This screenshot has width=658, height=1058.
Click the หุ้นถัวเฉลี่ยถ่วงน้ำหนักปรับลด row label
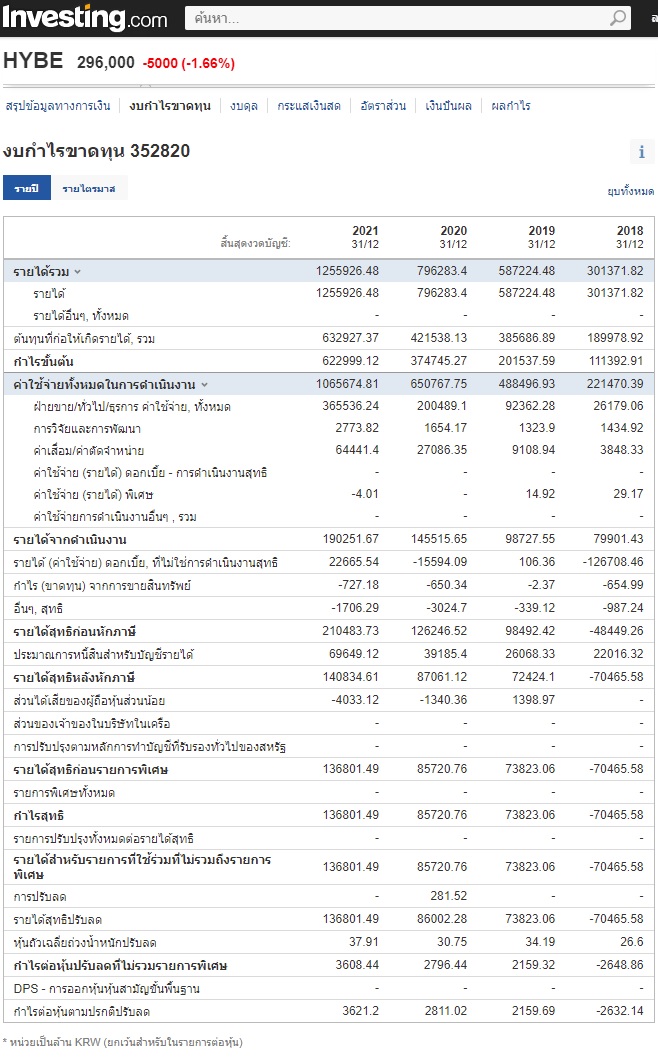click(x=85, y=943)
